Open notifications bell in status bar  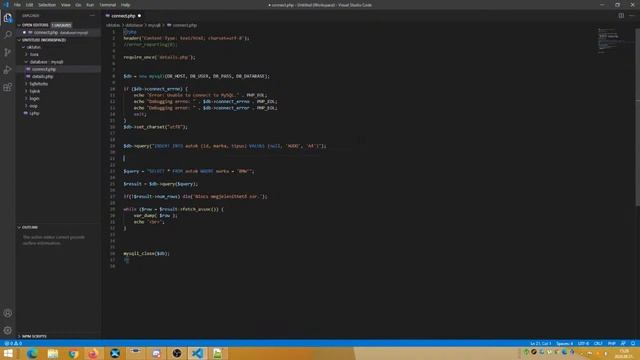[x=633, y=344]
